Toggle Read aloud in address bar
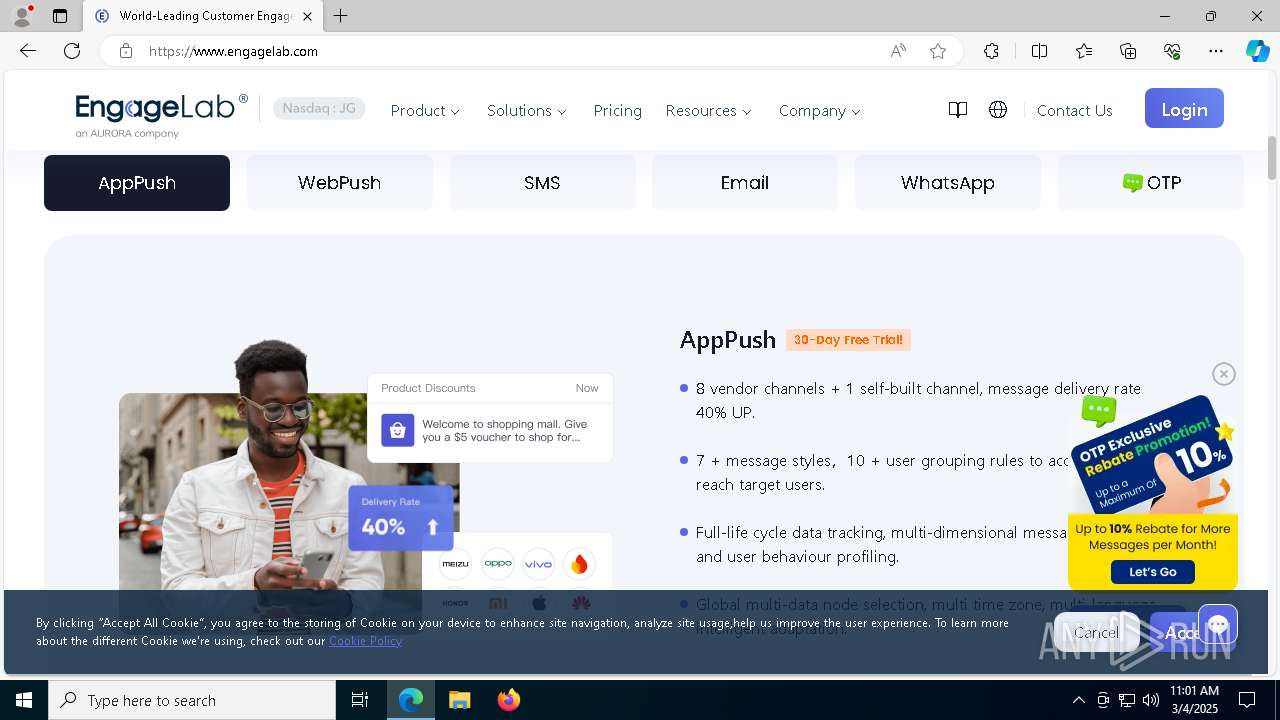Viewport: 1280px width, 720px height. (898, 51)
